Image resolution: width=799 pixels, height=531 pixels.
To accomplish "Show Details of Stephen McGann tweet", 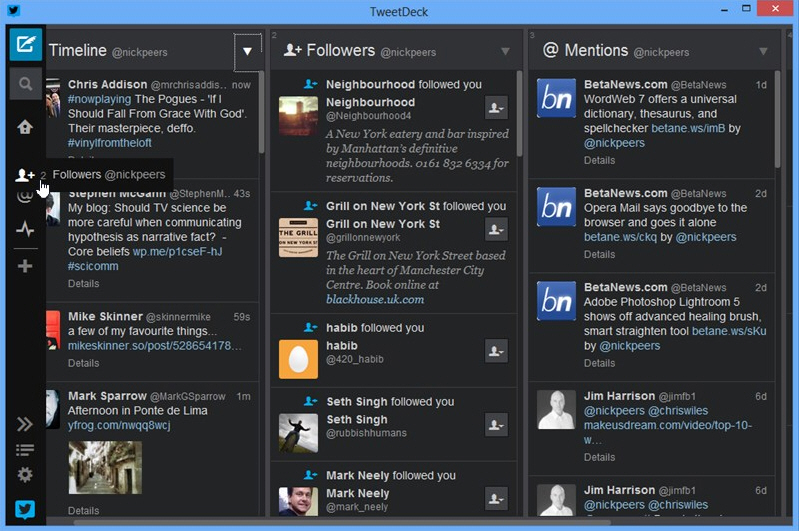I will (x=84, y=284).
